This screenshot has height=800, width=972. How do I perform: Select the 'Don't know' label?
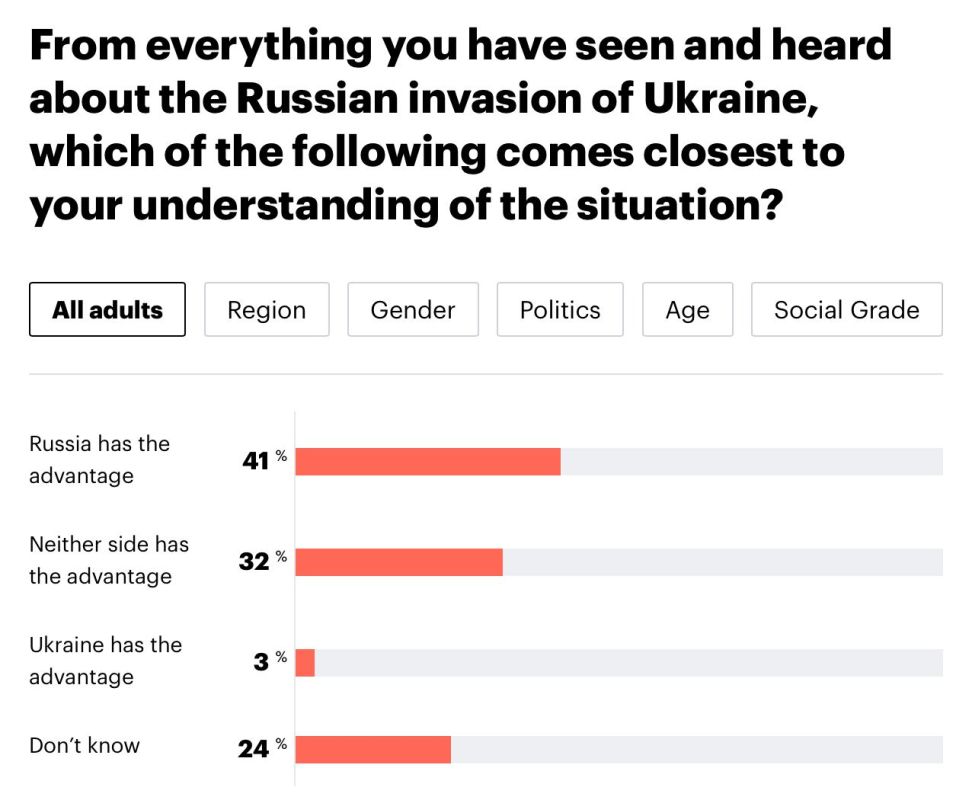click(84, 745)
